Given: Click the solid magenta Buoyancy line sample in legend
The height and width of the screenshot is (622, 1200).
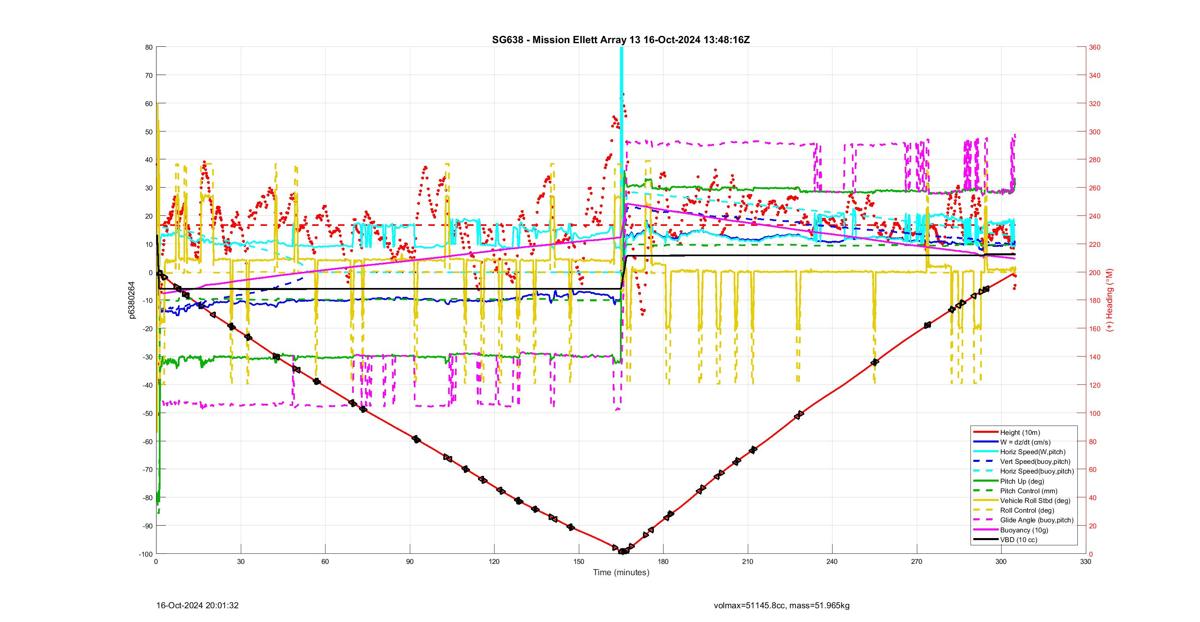Looking at the screenshot, I should (986, 530).
